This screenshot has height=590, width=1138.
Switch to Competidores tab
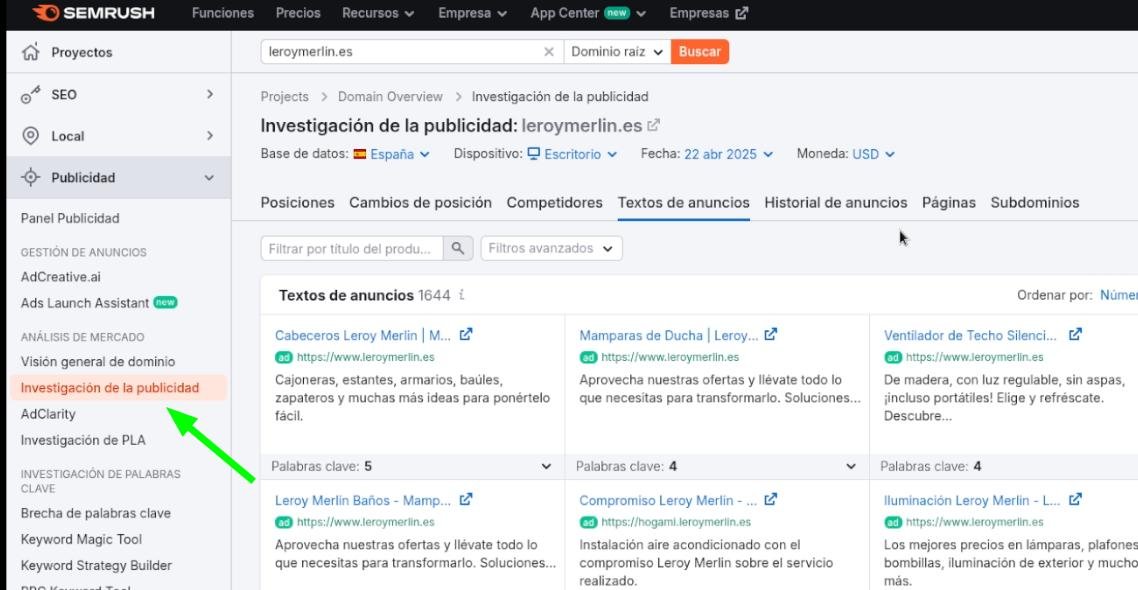point(554,202)
